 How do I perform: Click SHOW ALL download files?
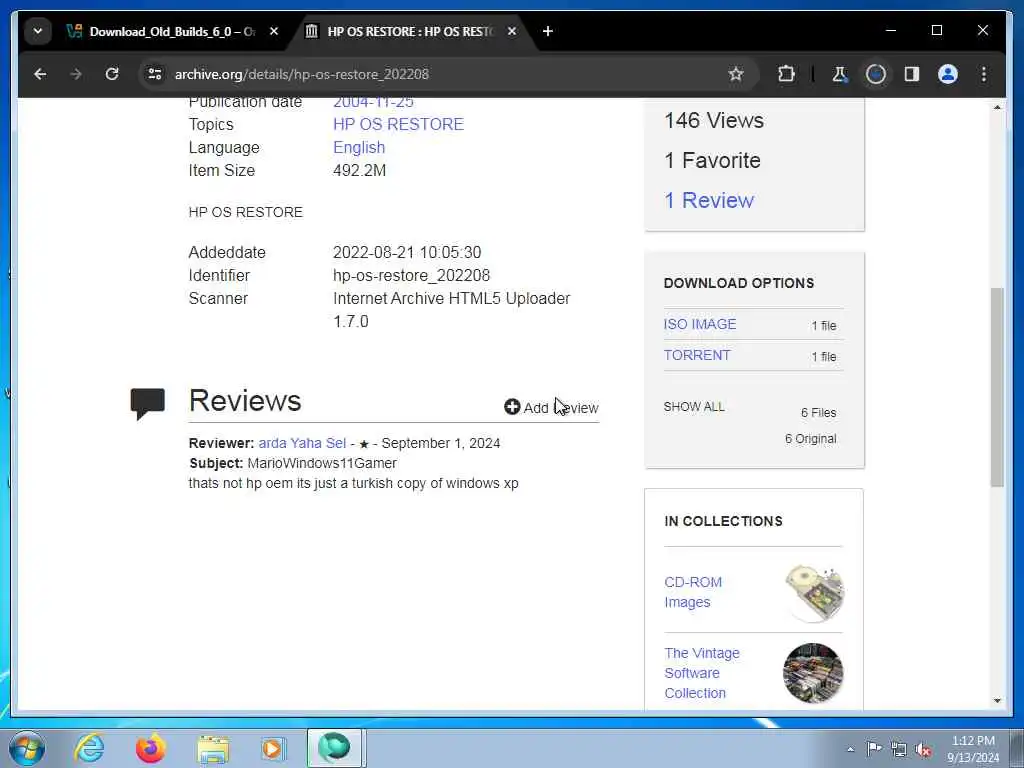[x=694, y=407]
